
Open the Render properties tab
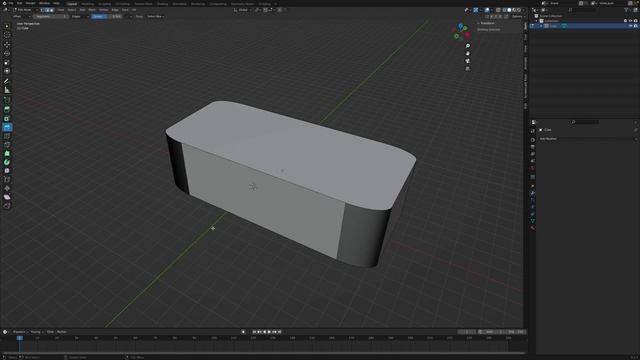coord(533,140)
